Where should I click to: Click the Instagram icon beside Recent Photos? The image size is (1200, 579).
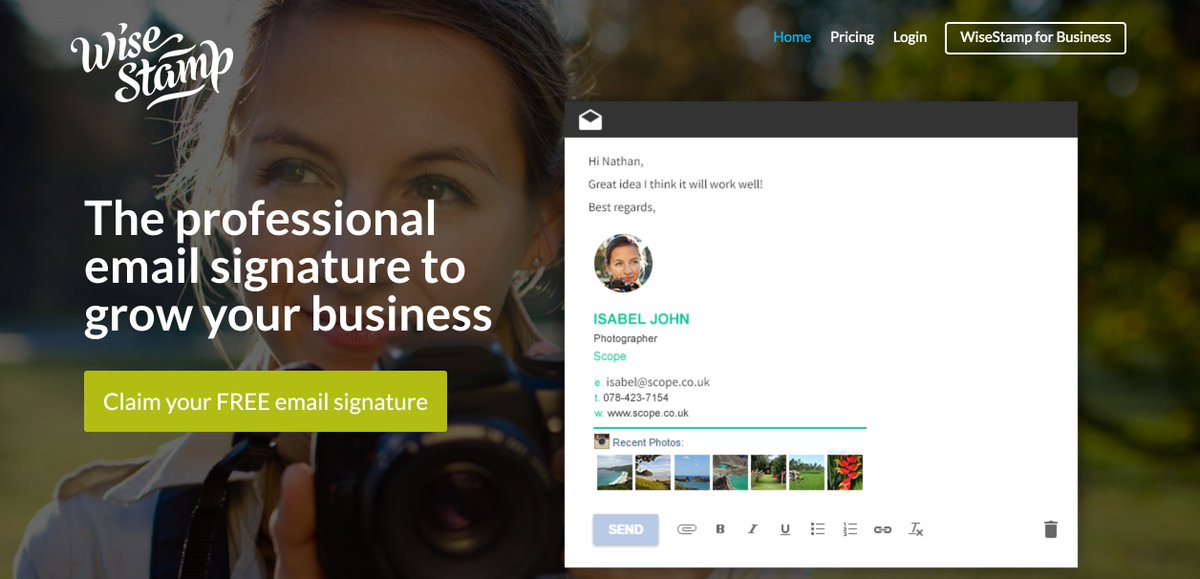click(x=602, y=441)
